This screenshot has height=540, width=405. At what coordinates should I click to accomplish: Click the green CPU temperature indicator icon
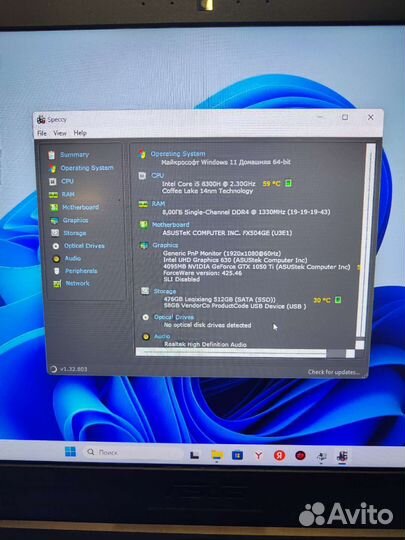click(x=288, y=184)
